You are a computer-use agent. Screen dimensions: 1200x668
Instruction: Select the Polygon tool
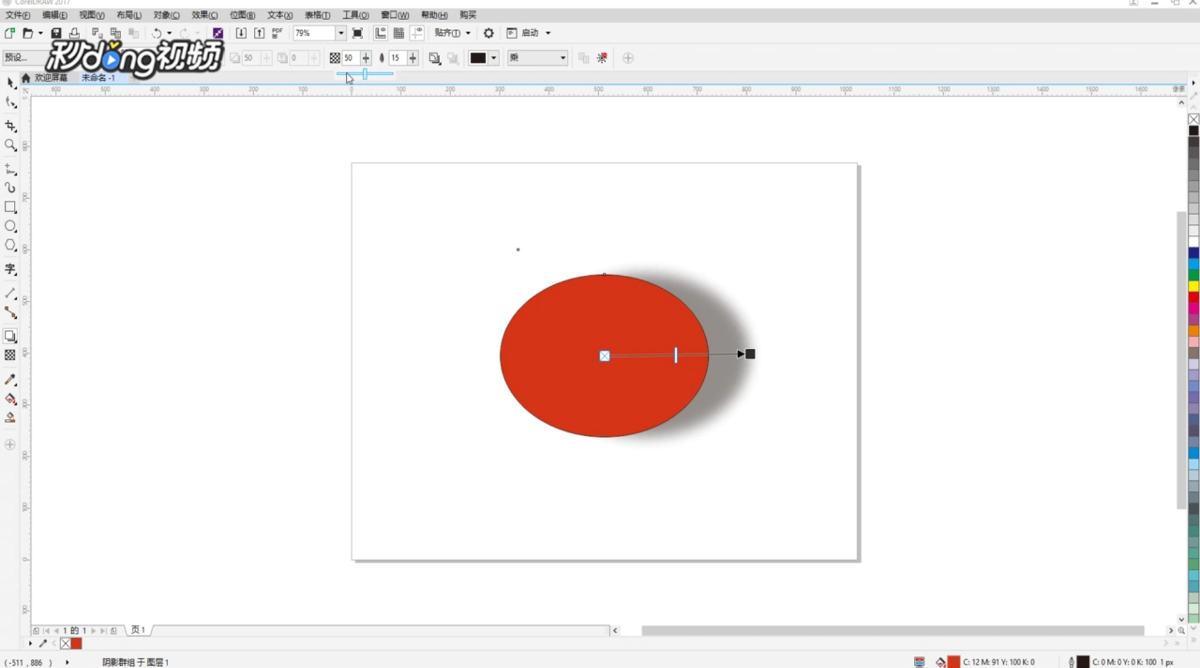click(11, 245)
